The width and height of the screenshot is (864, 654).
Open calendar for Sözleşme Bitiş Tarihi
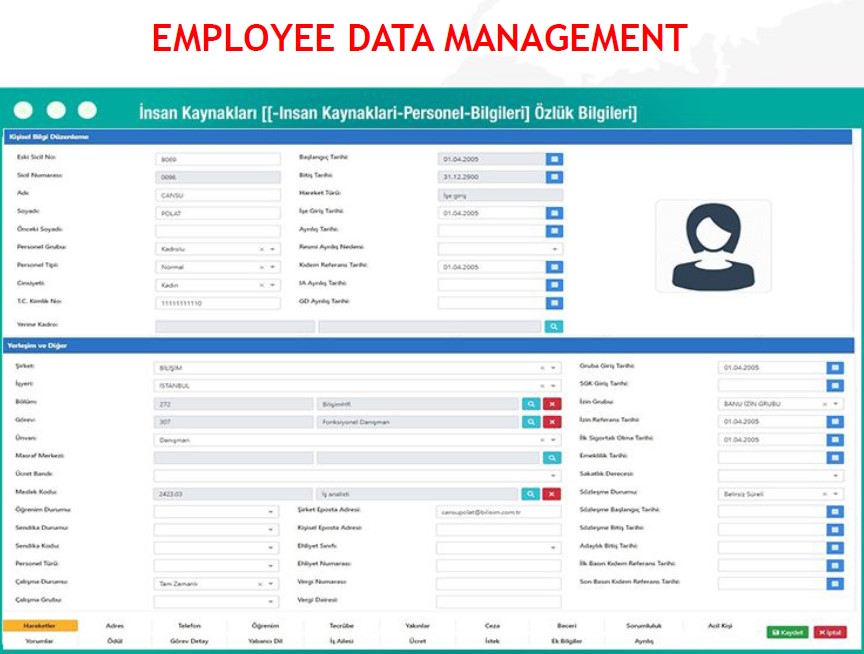coord(835,530)
